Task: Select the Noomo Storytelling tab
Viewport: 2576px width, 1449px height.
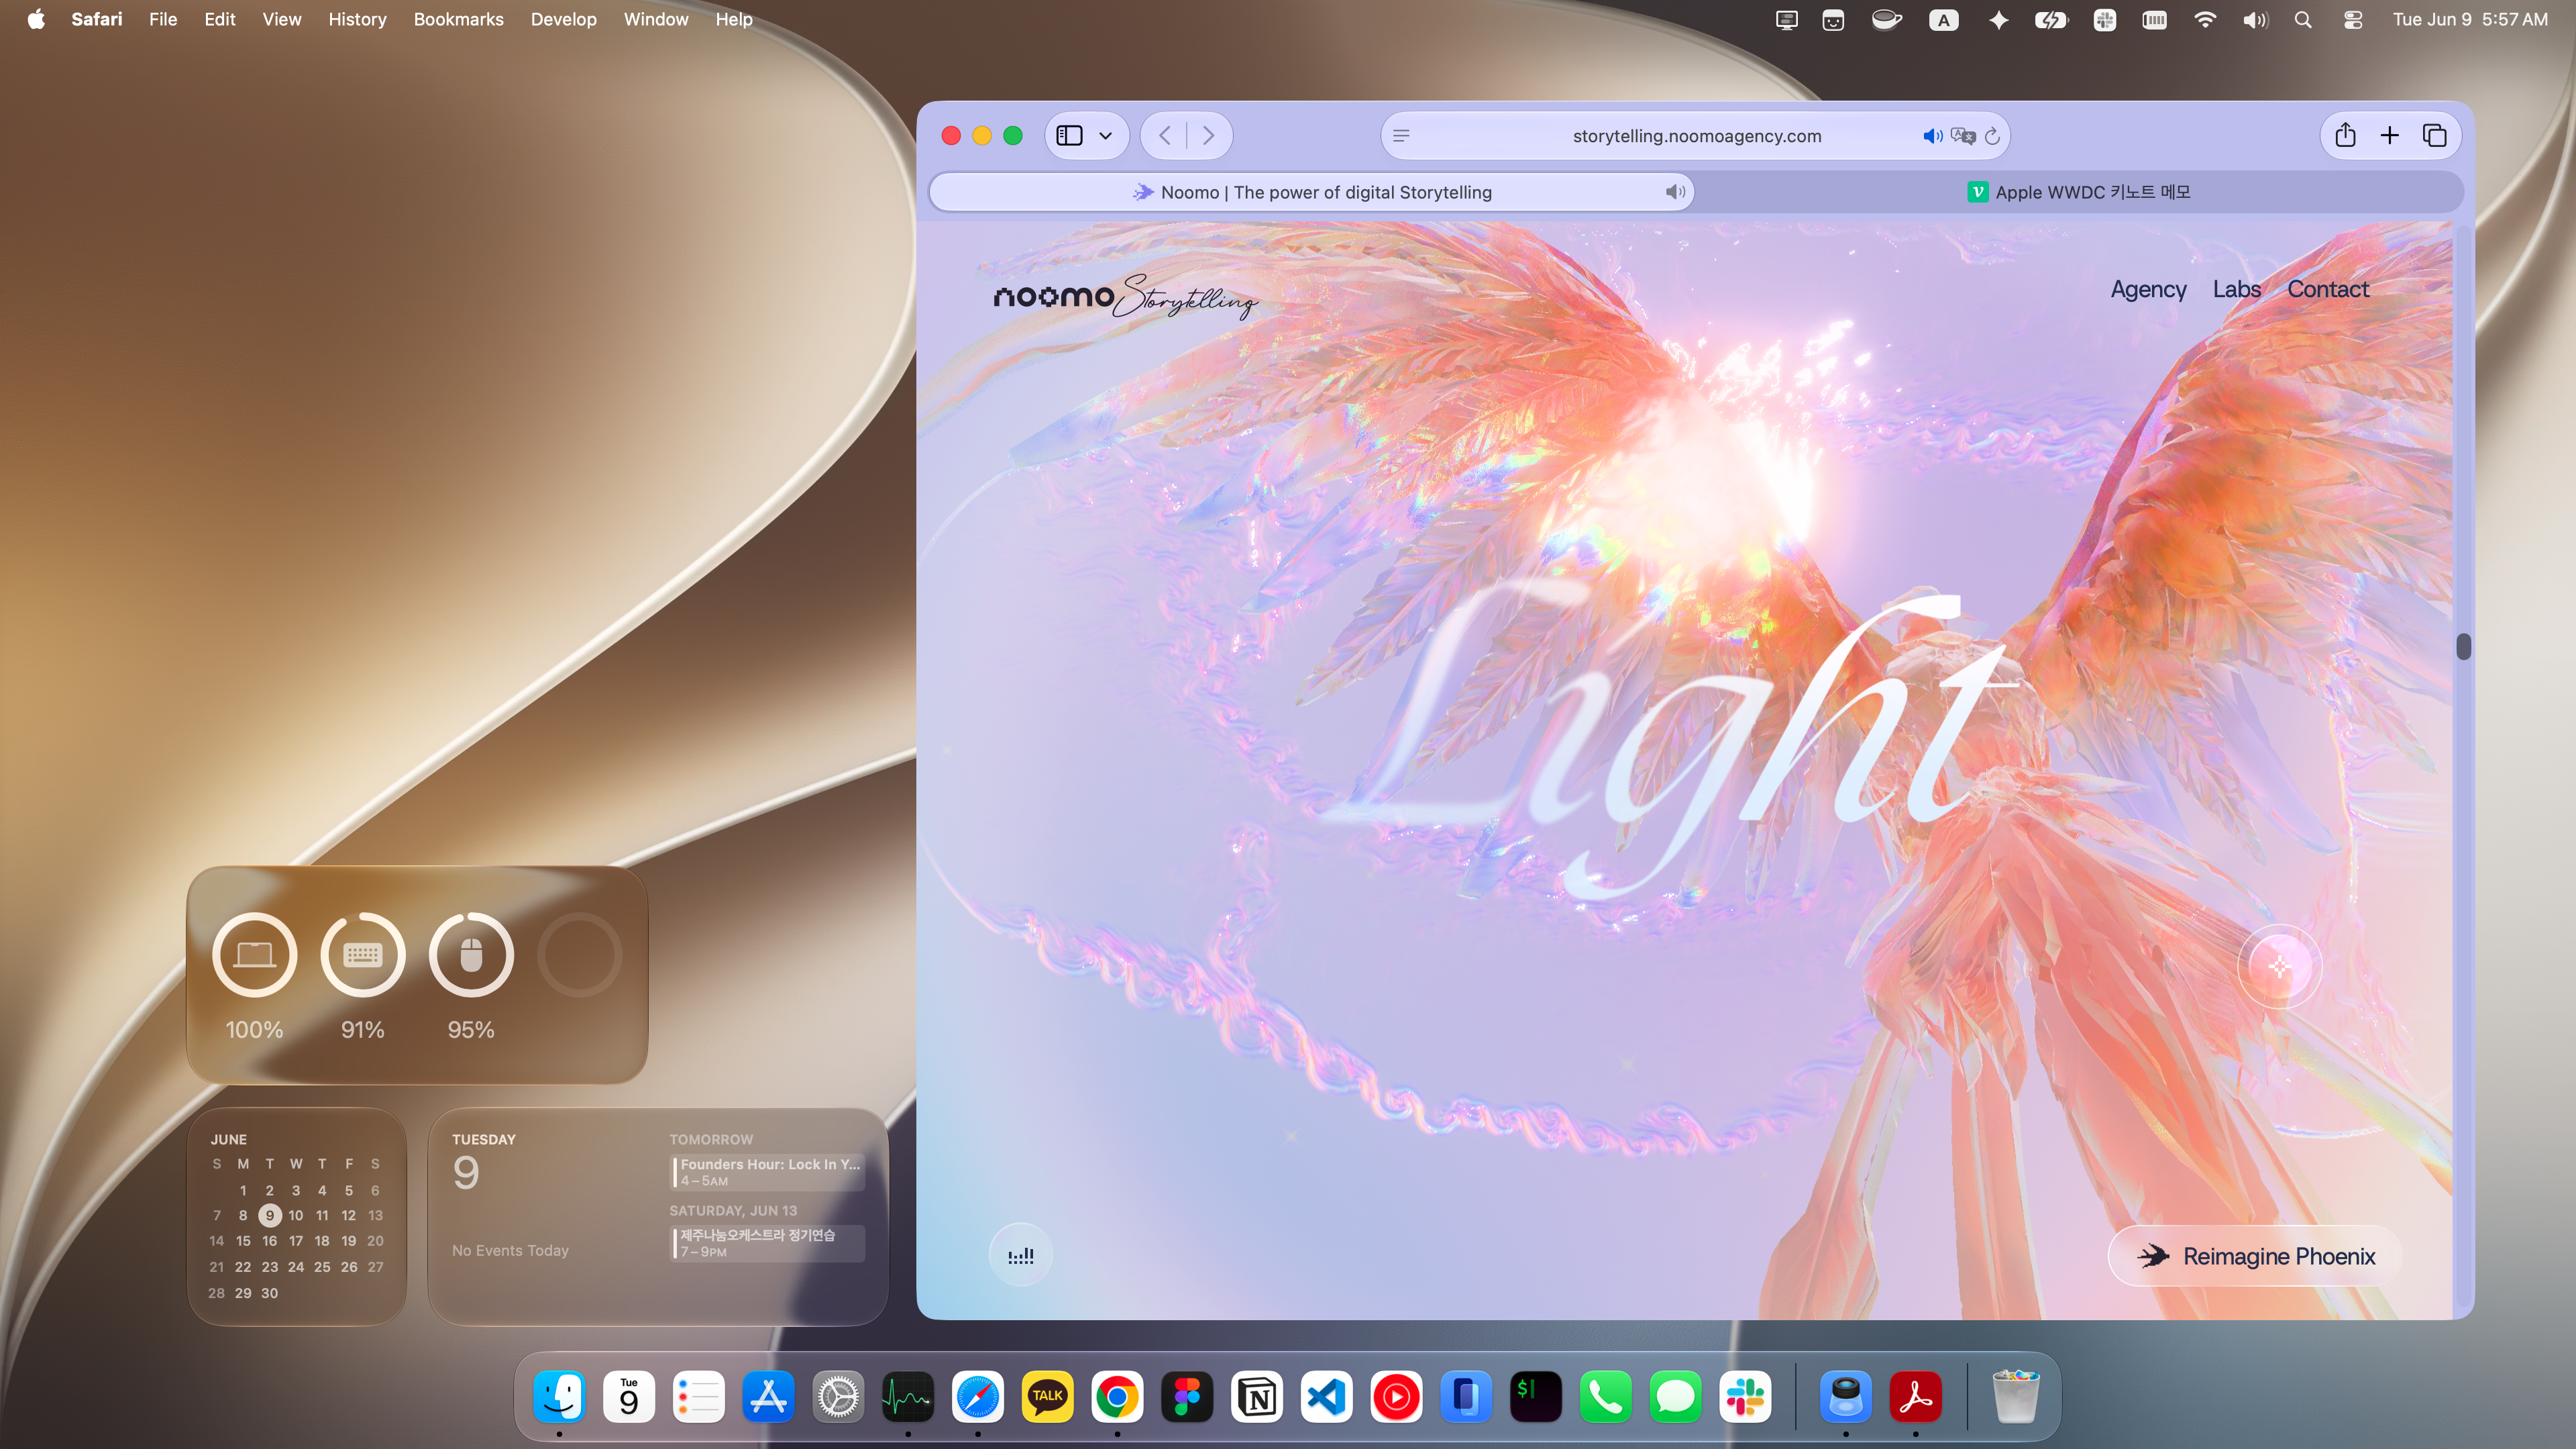Action: pyautogui.click(x=1311, y=192)
